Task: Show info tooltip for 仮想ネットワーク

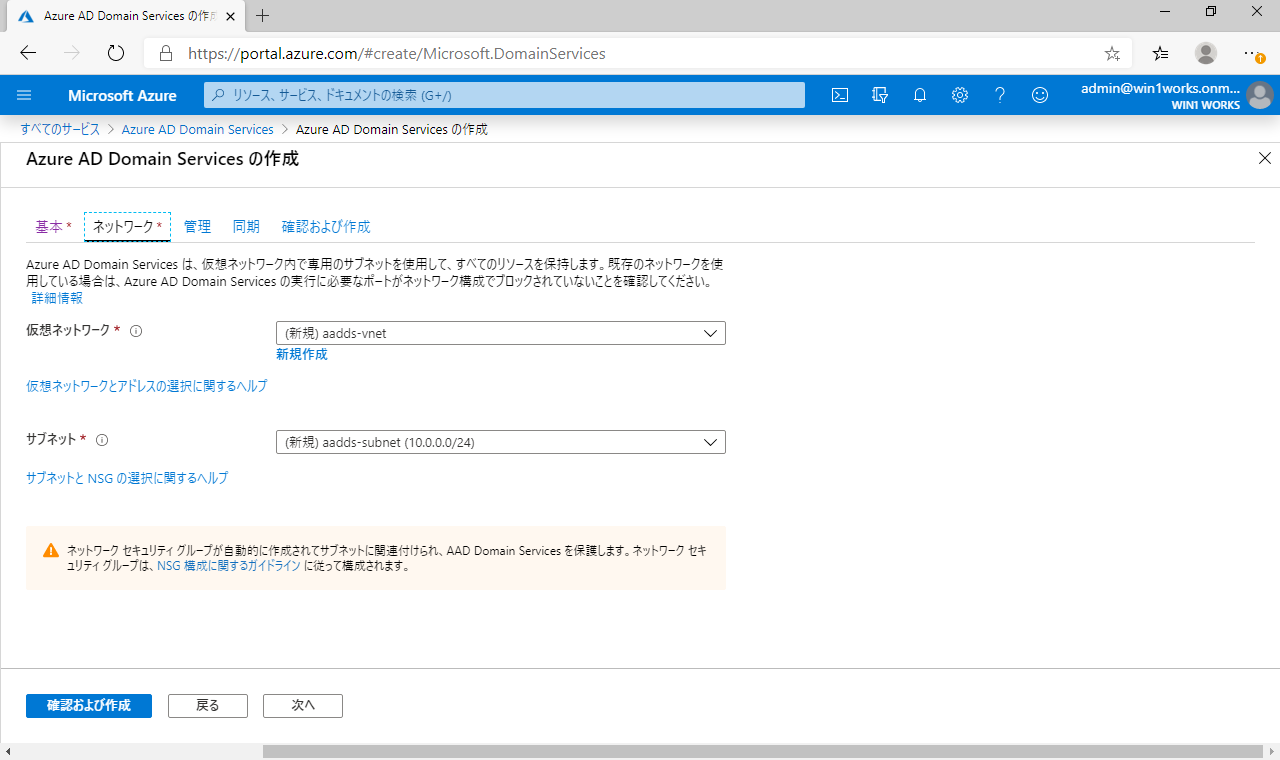Action: (136, 331)
